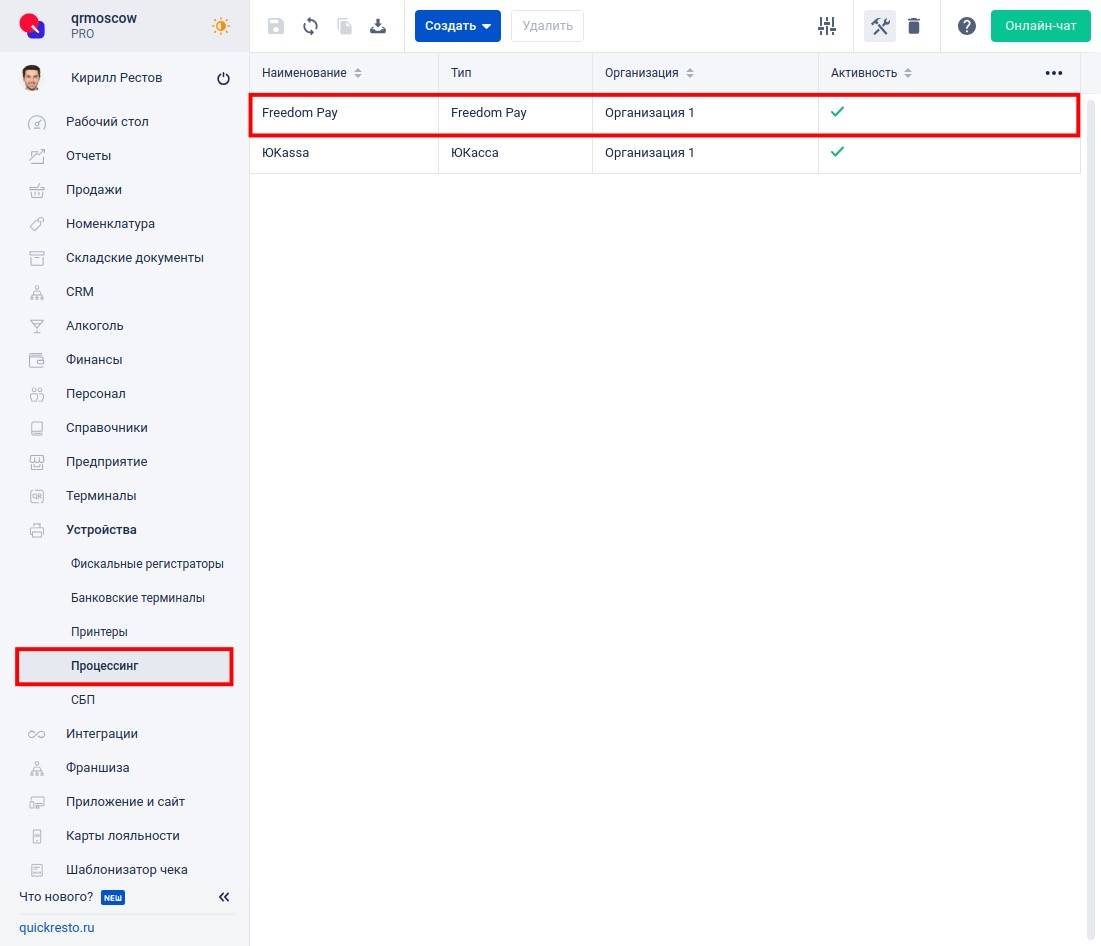
Task: Go to Фискальные регистраторы section
Action: [147, 564]
